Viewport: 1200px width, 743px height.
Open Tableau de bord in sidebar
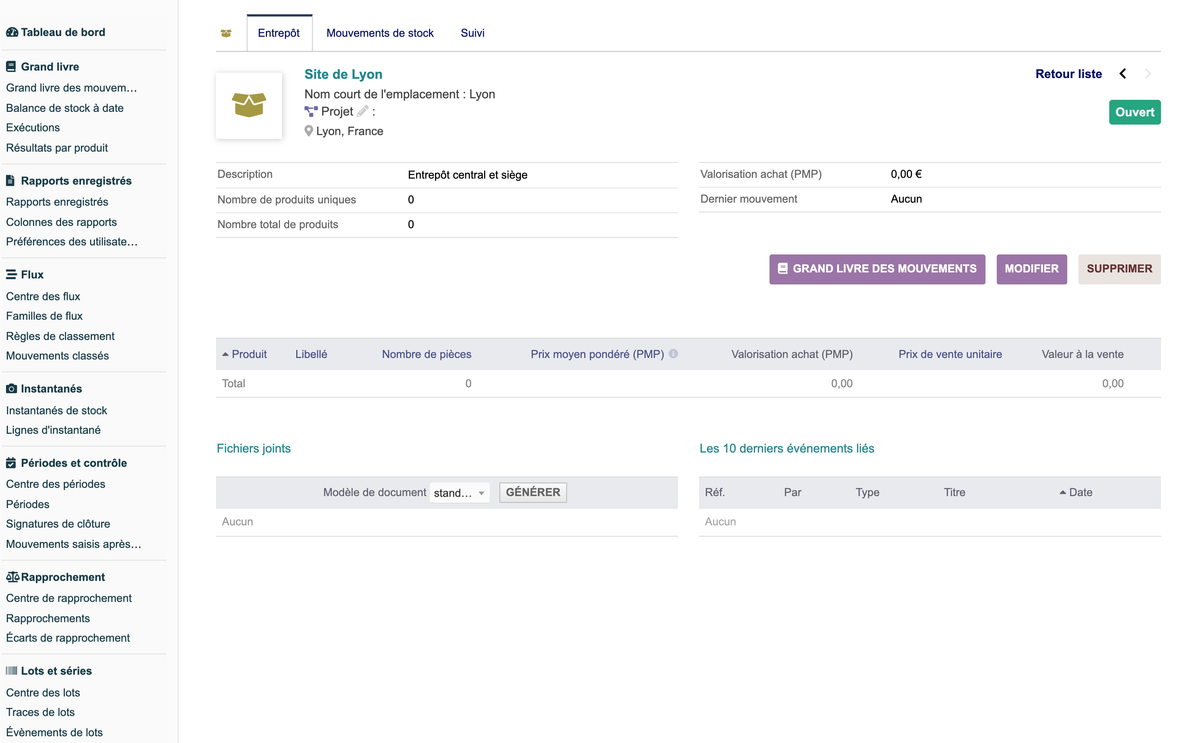coord(63,32)
